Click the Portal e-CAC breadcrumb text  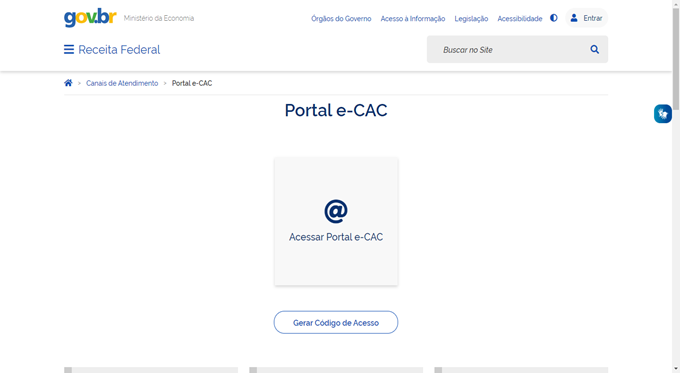(192, 83)
